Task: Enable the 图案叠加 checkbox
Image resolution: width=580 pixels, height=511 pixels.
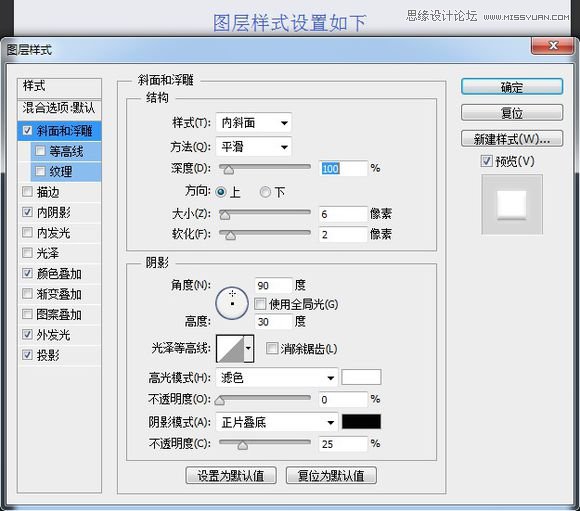Action: point(27,314)
